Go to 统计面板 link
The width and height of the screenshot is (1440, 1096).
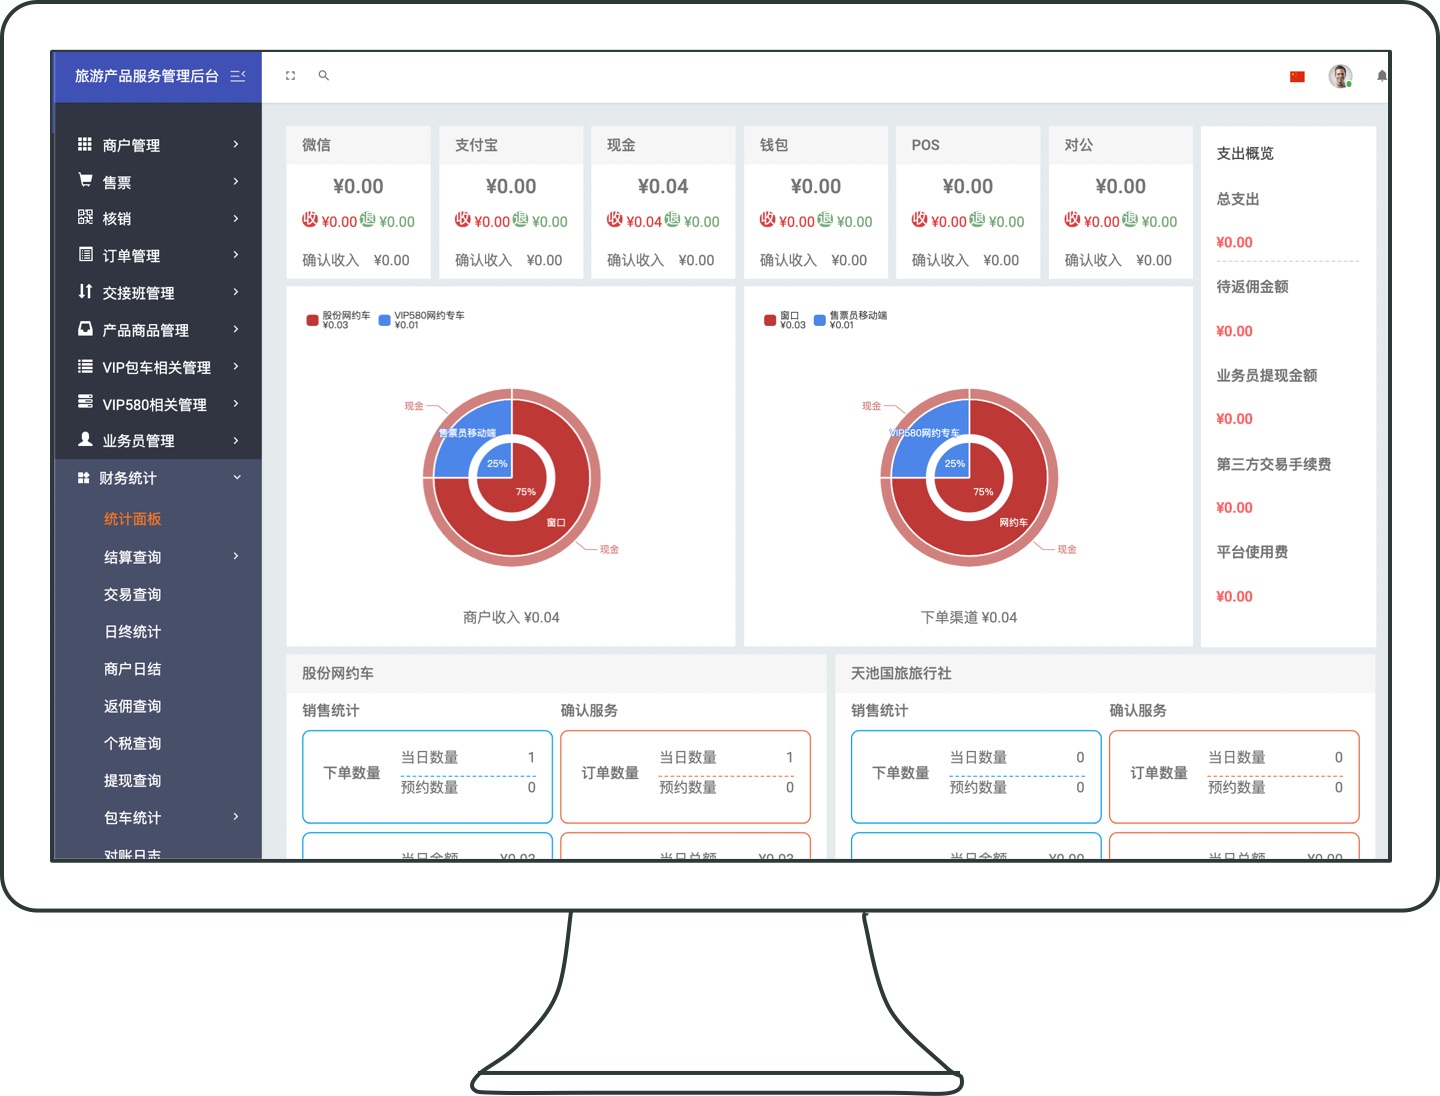click(132, 519)
